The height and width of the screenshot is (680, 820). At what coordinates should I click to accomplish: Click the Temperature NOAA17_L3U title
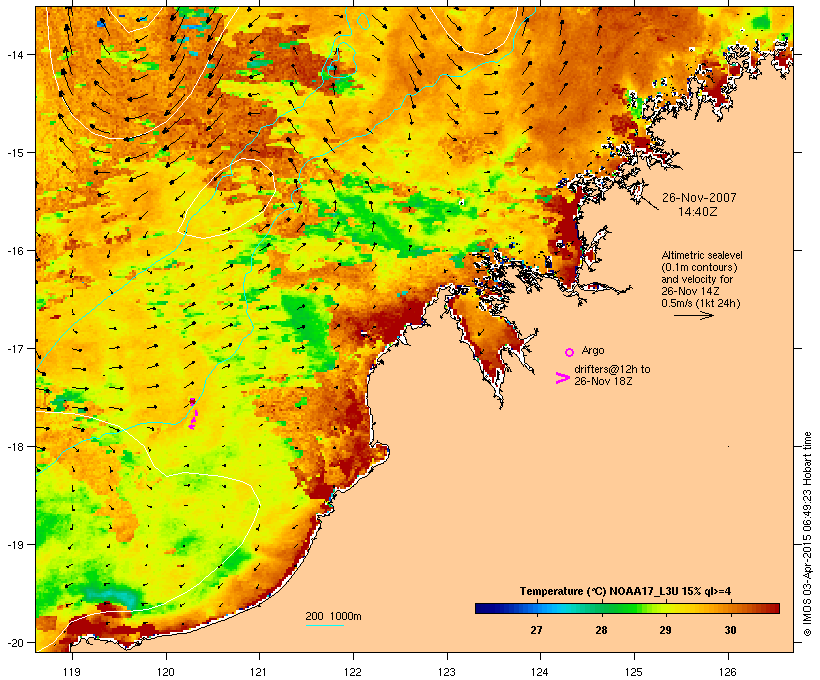625,591
